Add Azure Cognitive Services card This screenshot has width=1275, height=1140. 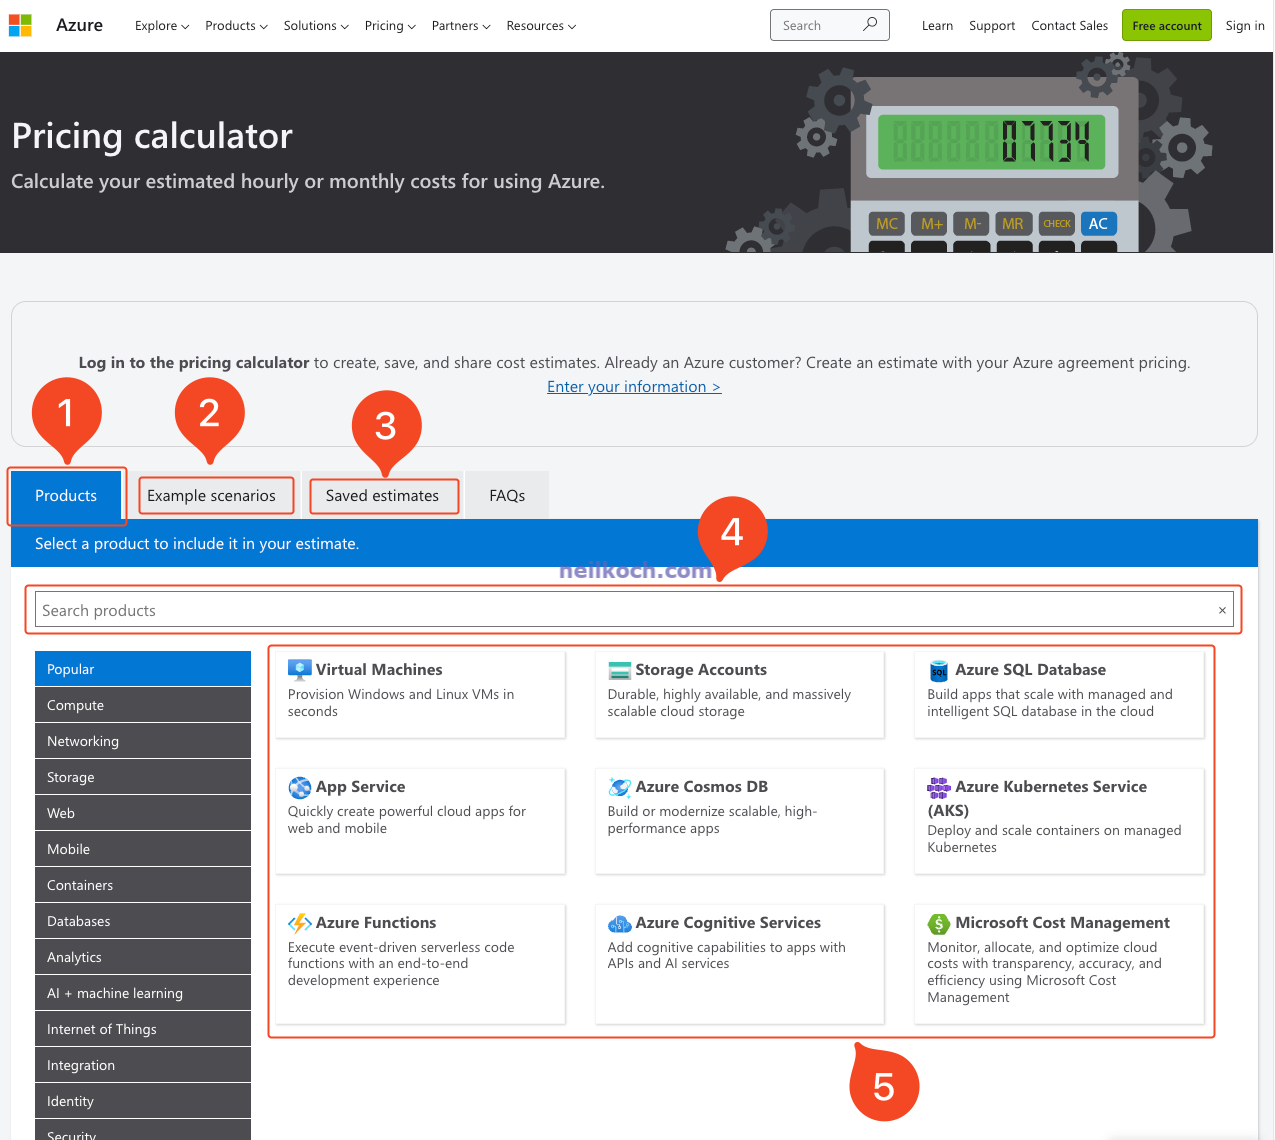point(740,964)
